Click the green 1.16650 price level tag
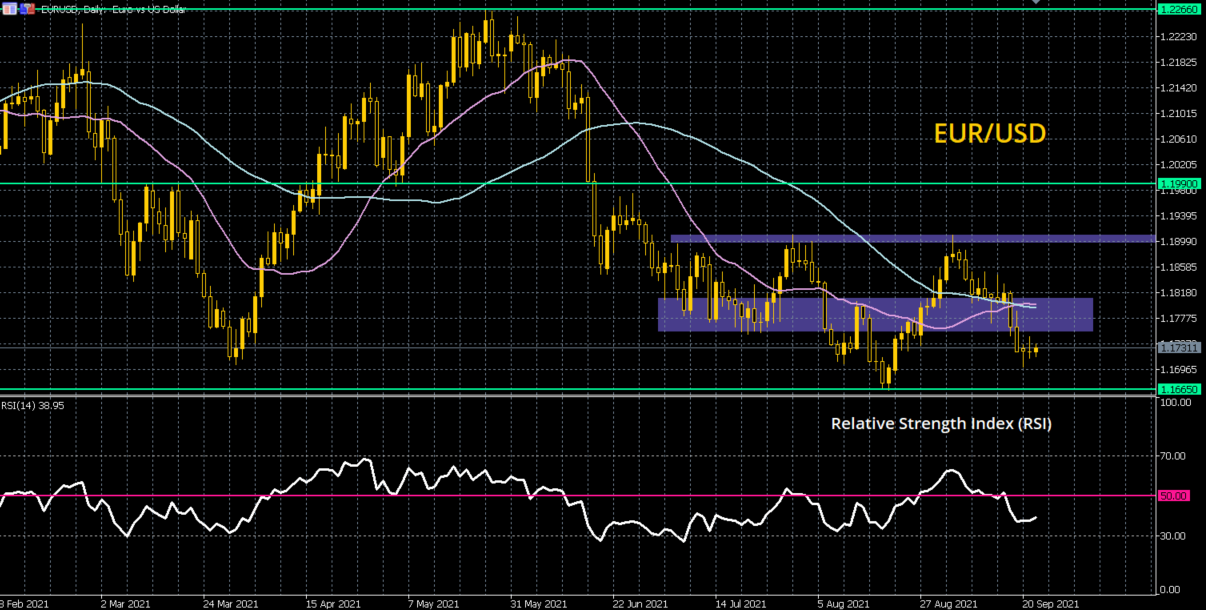Viewport: 1206px width, 610px height. [x=1179, y=388]
